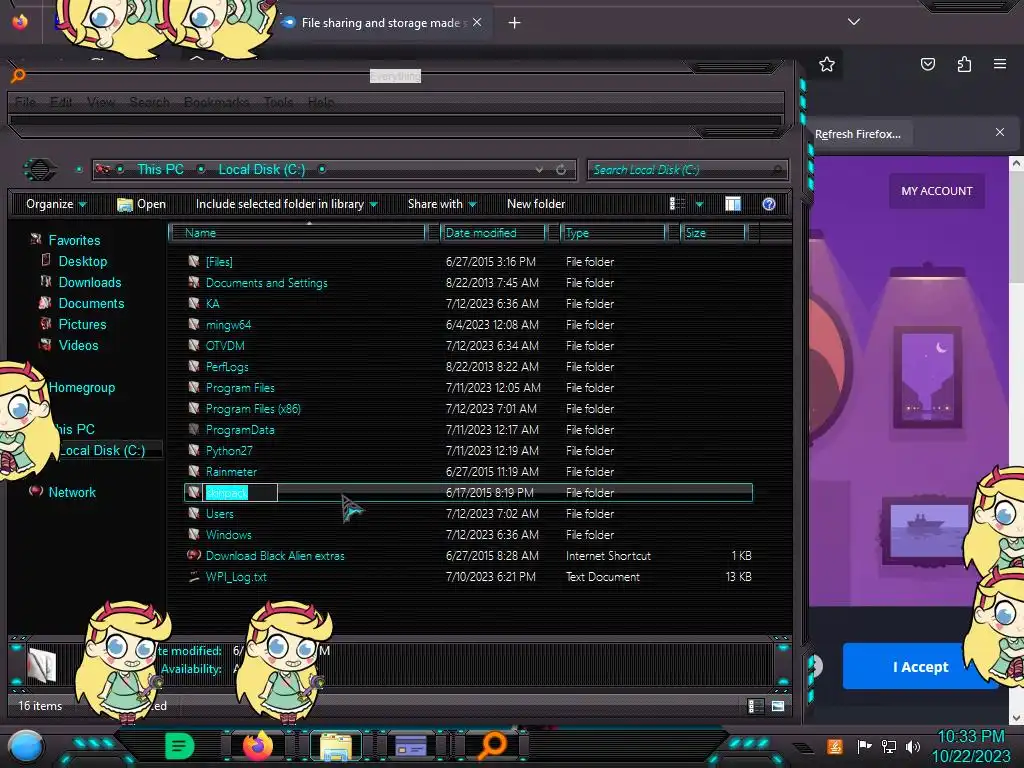
Task: Select Homegroup in navigation pane
Action: (82, 387)
